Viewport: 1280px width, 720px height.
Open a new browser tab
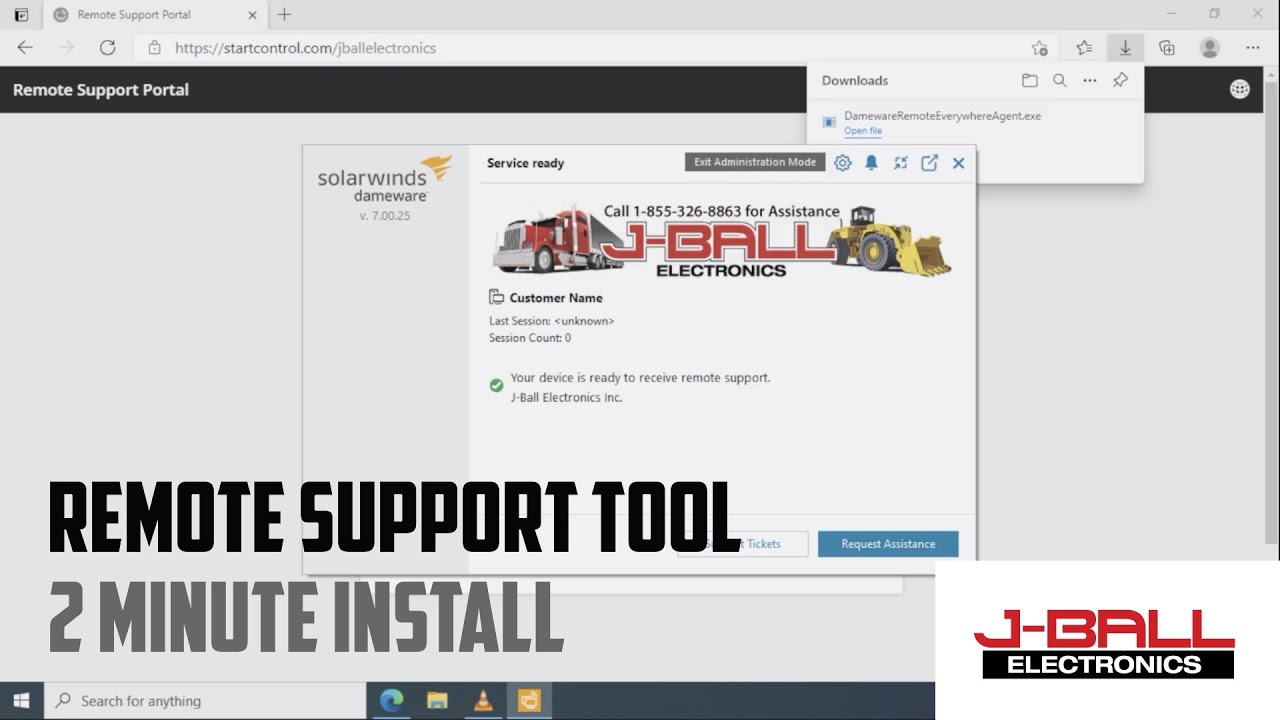pos(284,15)
